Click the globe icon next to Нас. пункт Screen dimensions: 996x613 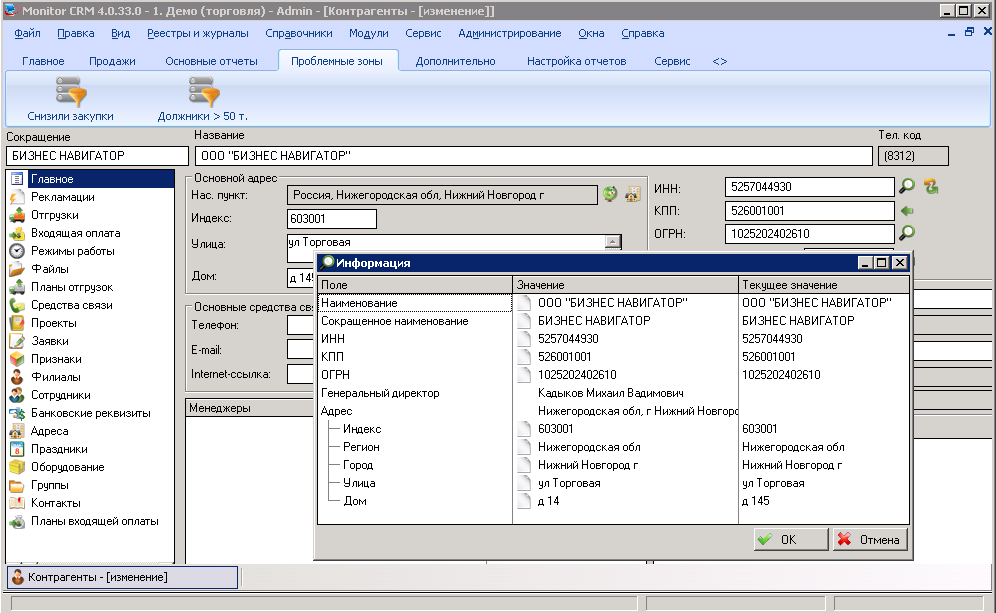click(x=610, y=194)
